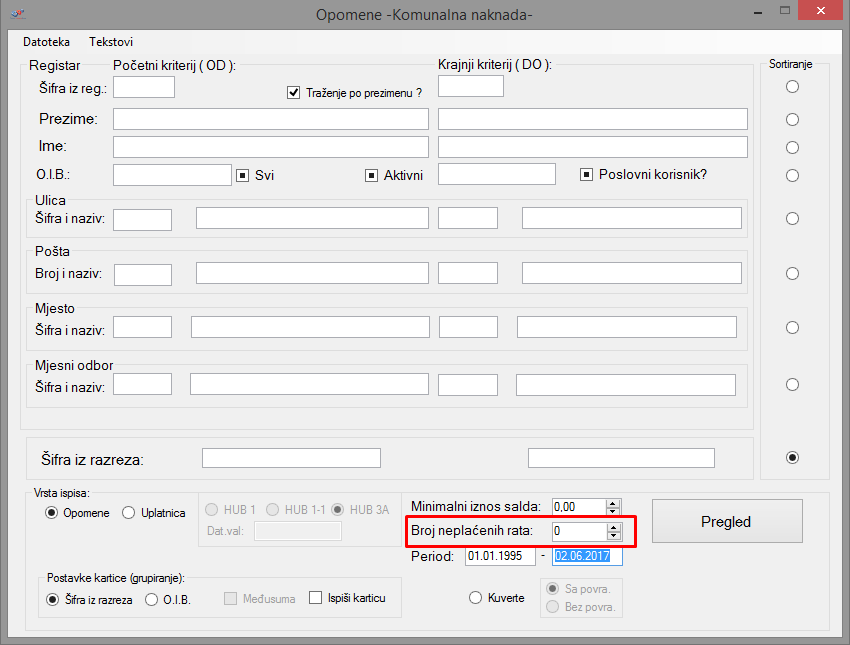Select sorting radio button for Prezime row
Viewport: 850px width, 645px height.
tap(792, 119)
